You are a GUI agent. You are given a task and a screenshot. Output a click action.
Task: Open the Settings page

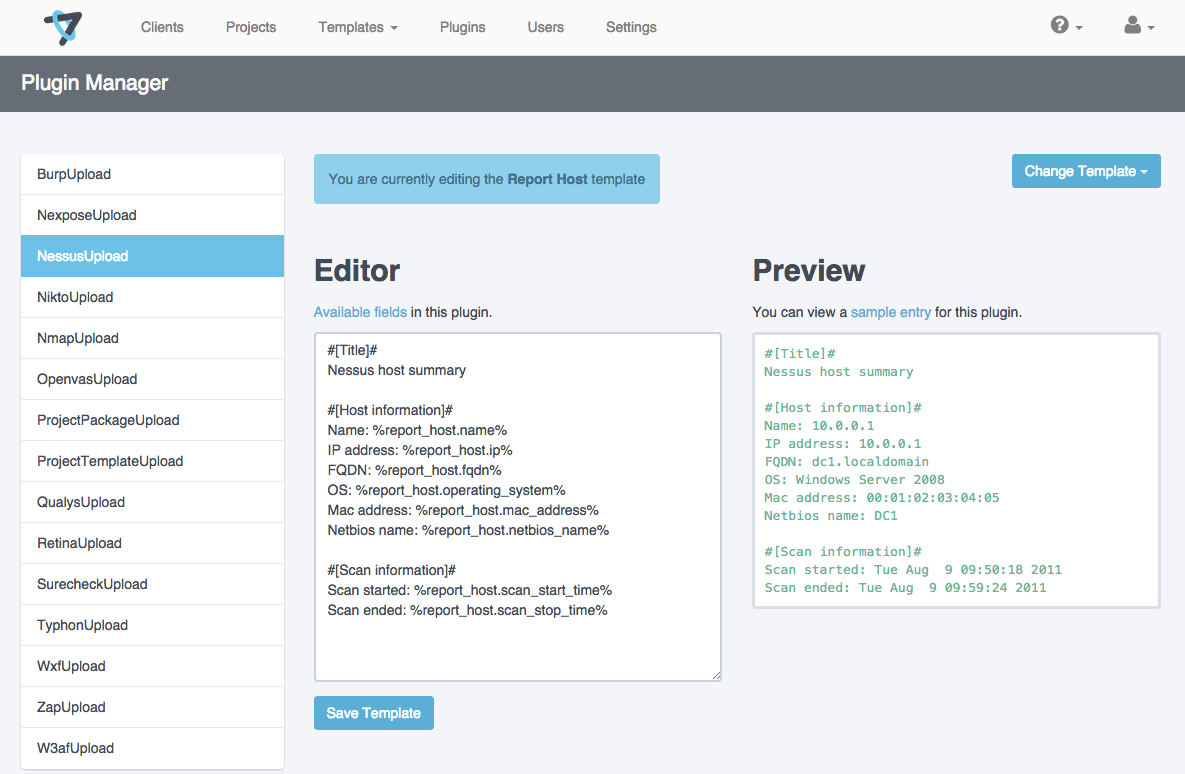tap(631, 27)
